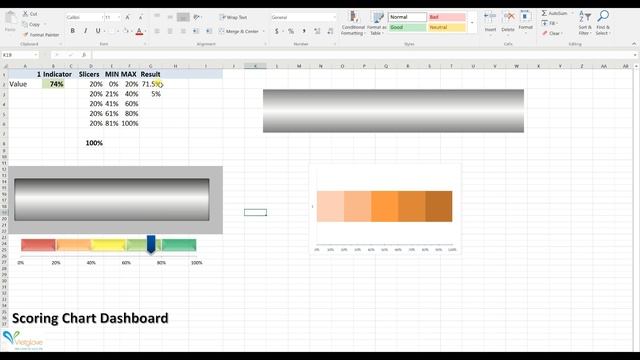Apply bold formatting
This screenshot has width=640, height=360.
(x=73, y=31)
